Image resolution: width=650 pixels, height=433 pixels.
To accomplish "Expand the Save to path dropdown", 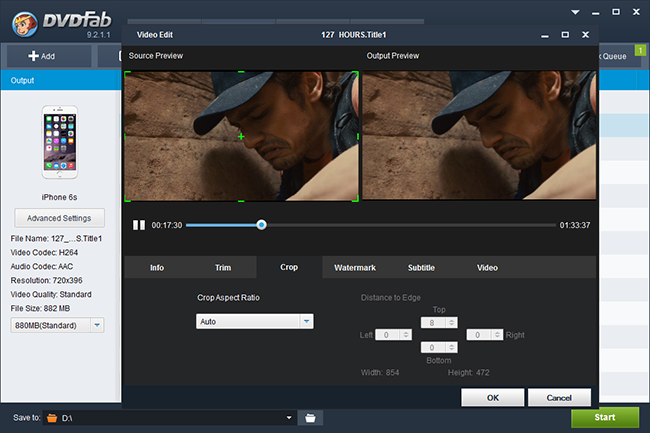I will tap(289, 418).
